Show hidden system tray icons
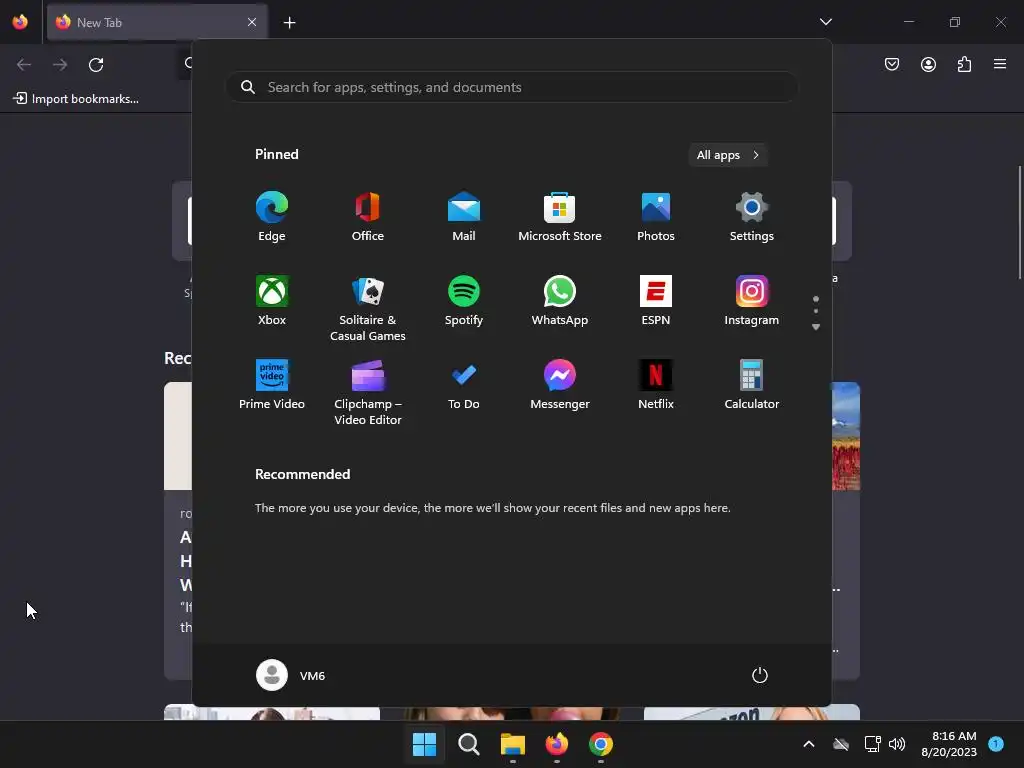This screenshot has width=1024, height=768. click(808, 744)
